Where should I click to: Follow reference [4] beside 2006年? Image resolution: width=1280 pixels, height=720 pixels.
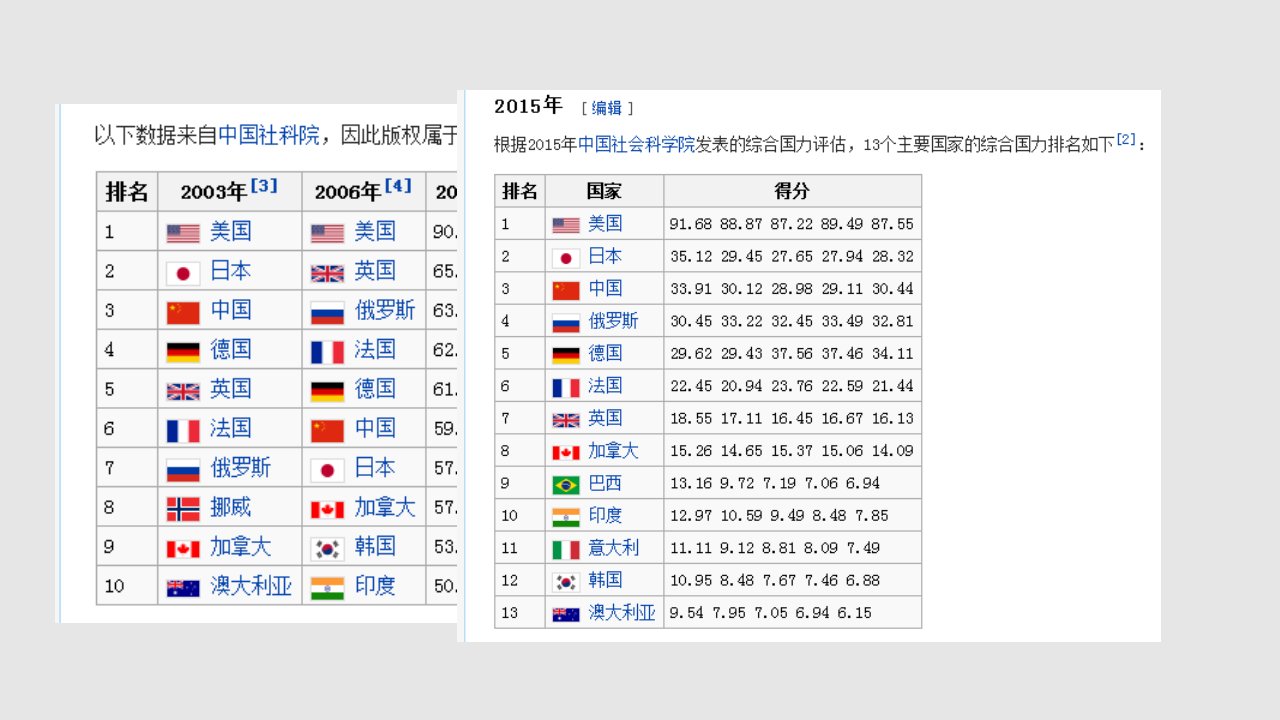[397, 186]
